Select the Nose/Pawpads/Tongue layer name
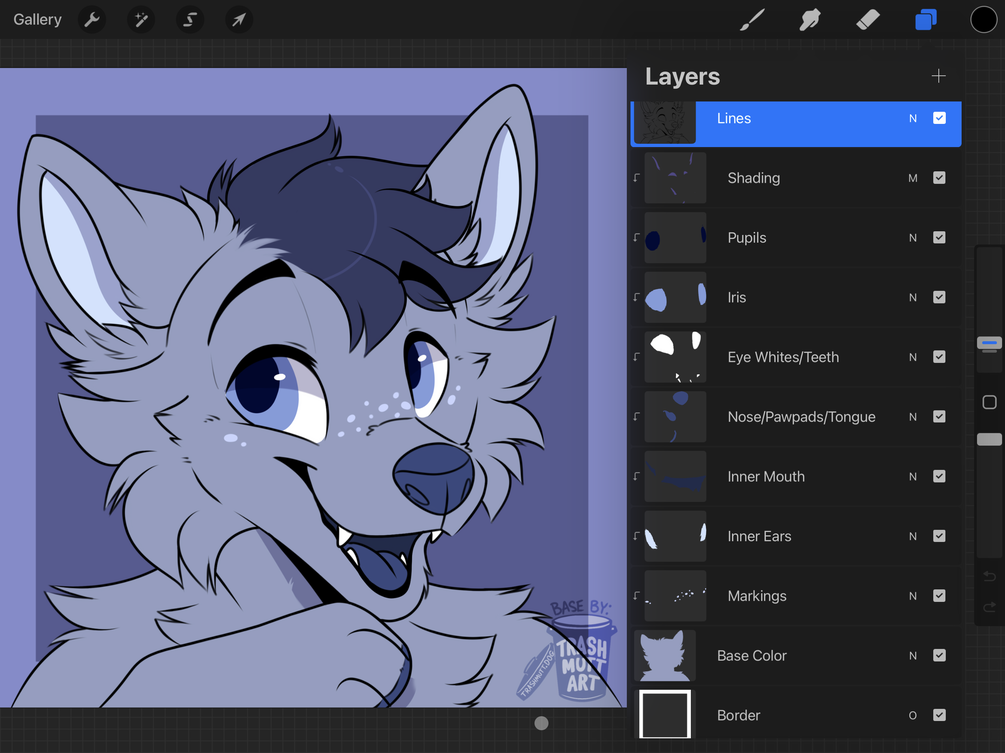The width and height of the screenshot is (1005, 753). (801, 417)
